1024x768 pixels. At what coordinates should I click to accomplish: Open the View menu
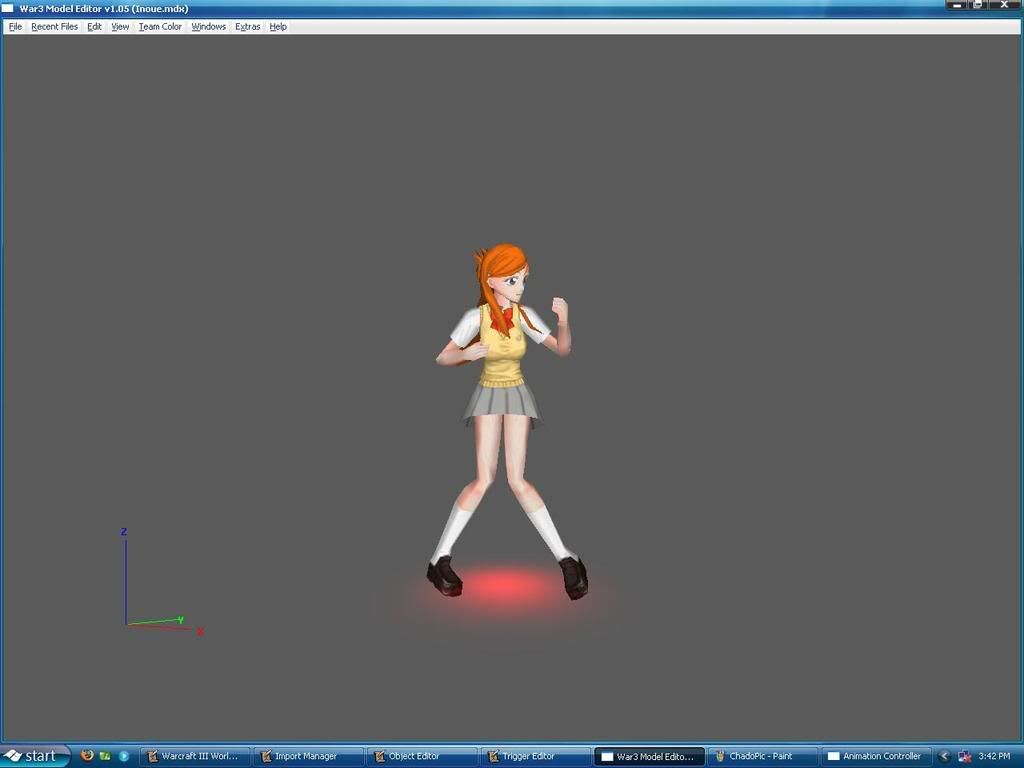tap(120, 27)
